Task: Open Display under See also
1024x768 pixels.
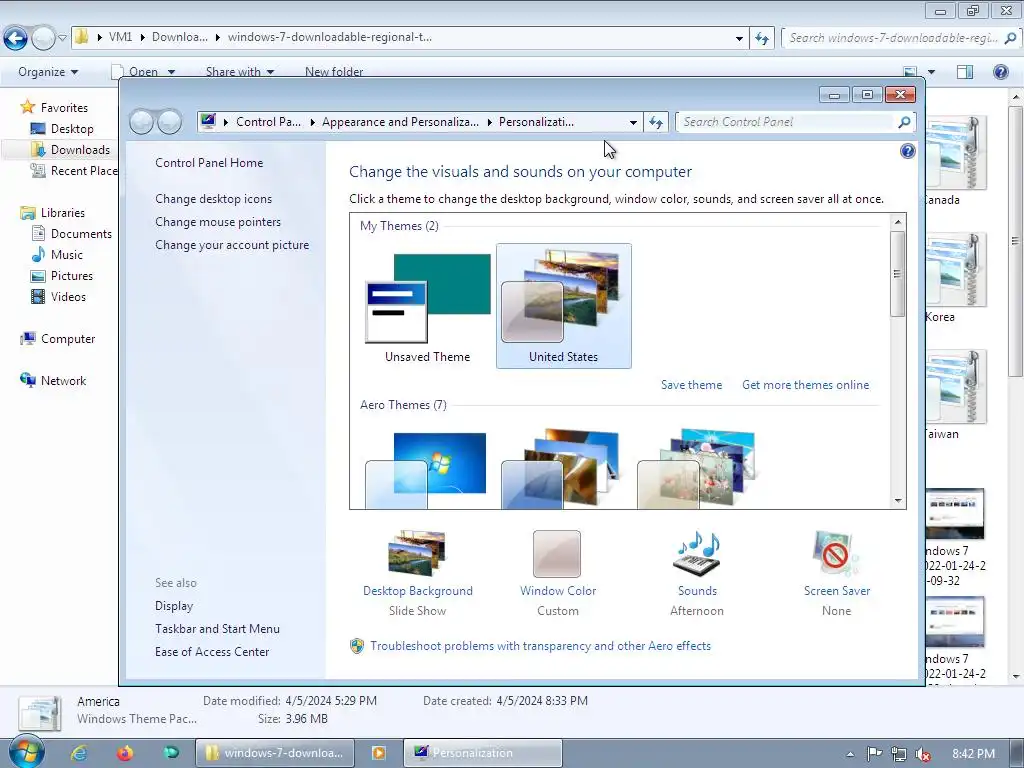Action: [x=174, y=606]
